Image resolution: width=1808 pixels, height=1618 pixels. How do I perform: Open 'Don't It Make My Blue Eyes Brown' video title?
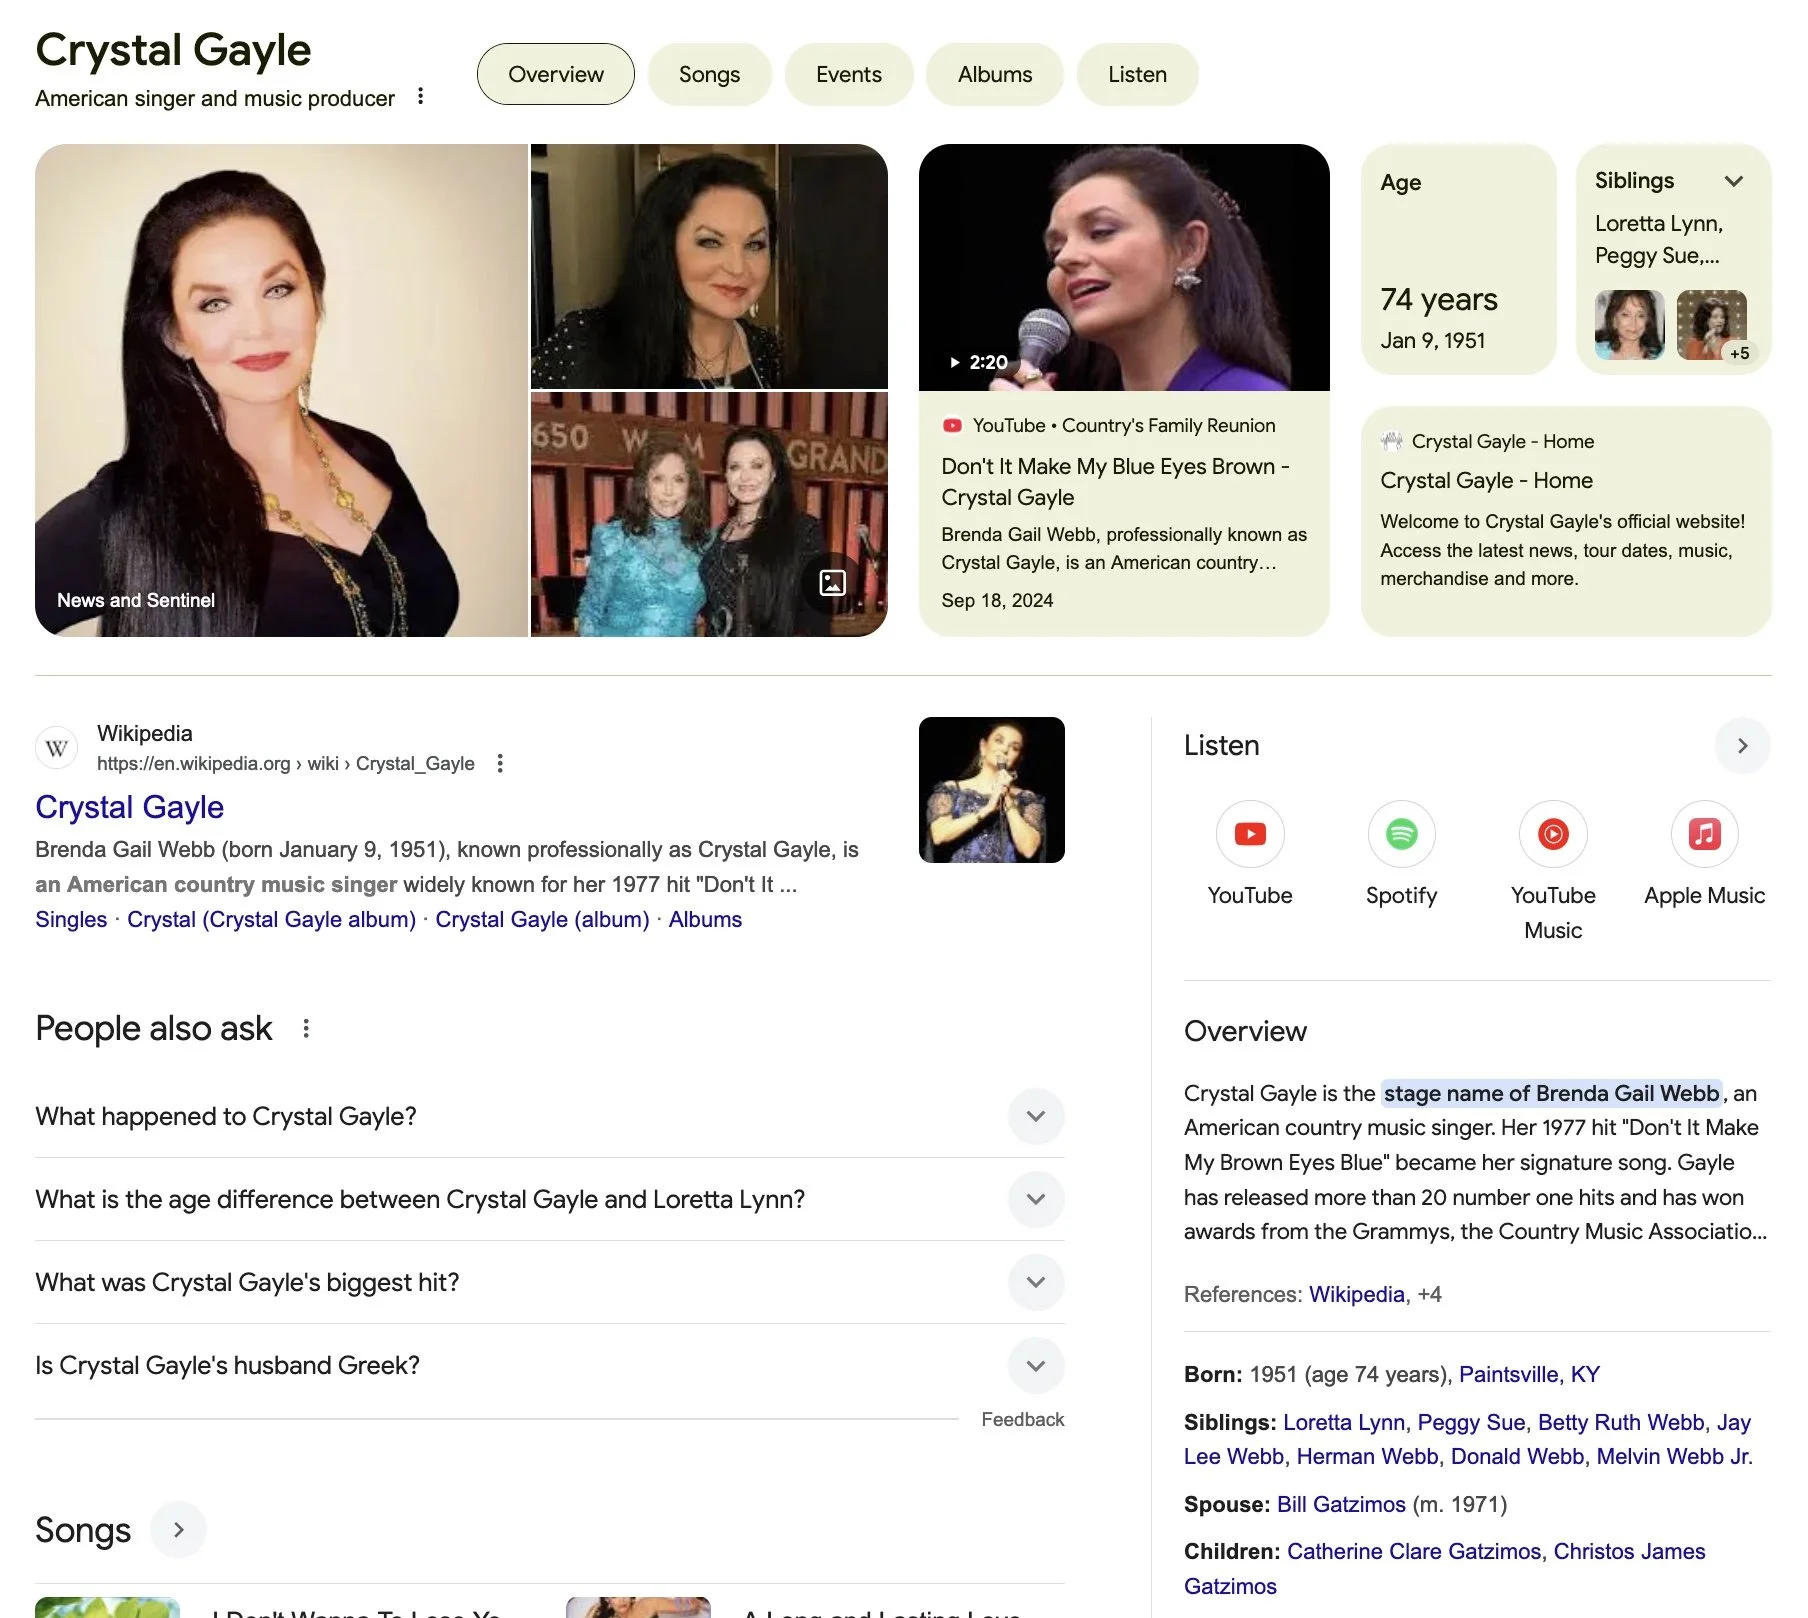tap(1115, 482)
